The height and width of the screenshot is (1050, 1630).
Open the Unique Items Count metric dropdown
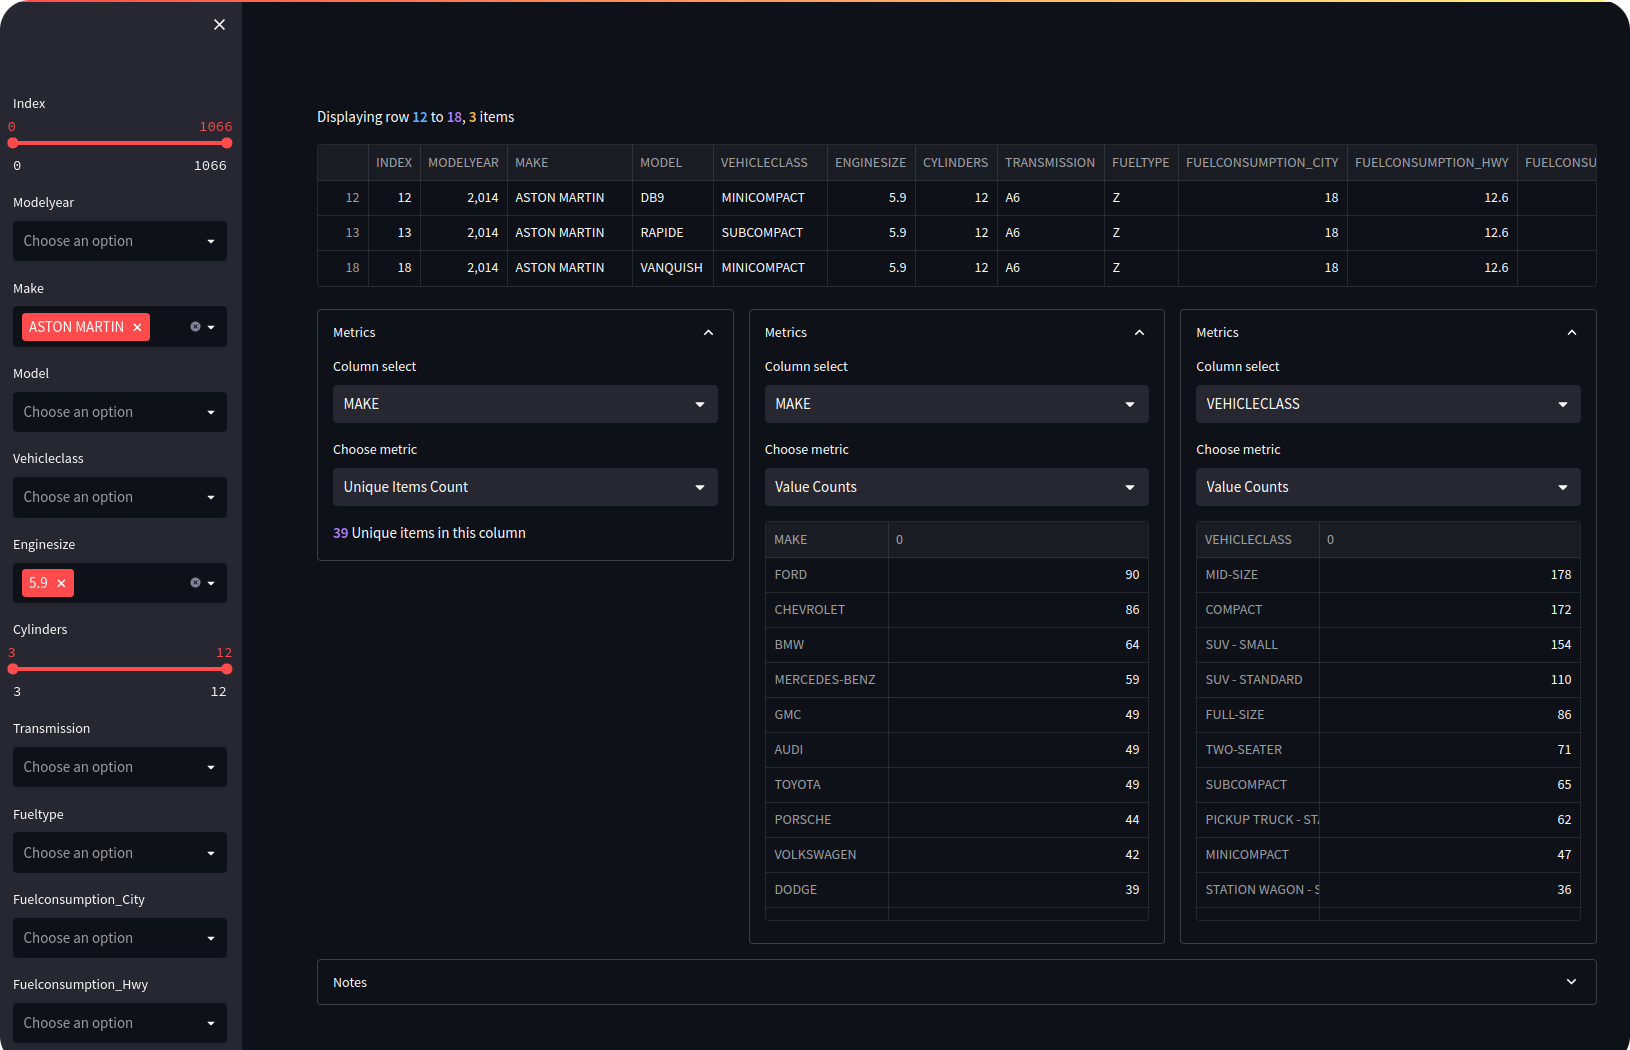[x=524, y=487]
